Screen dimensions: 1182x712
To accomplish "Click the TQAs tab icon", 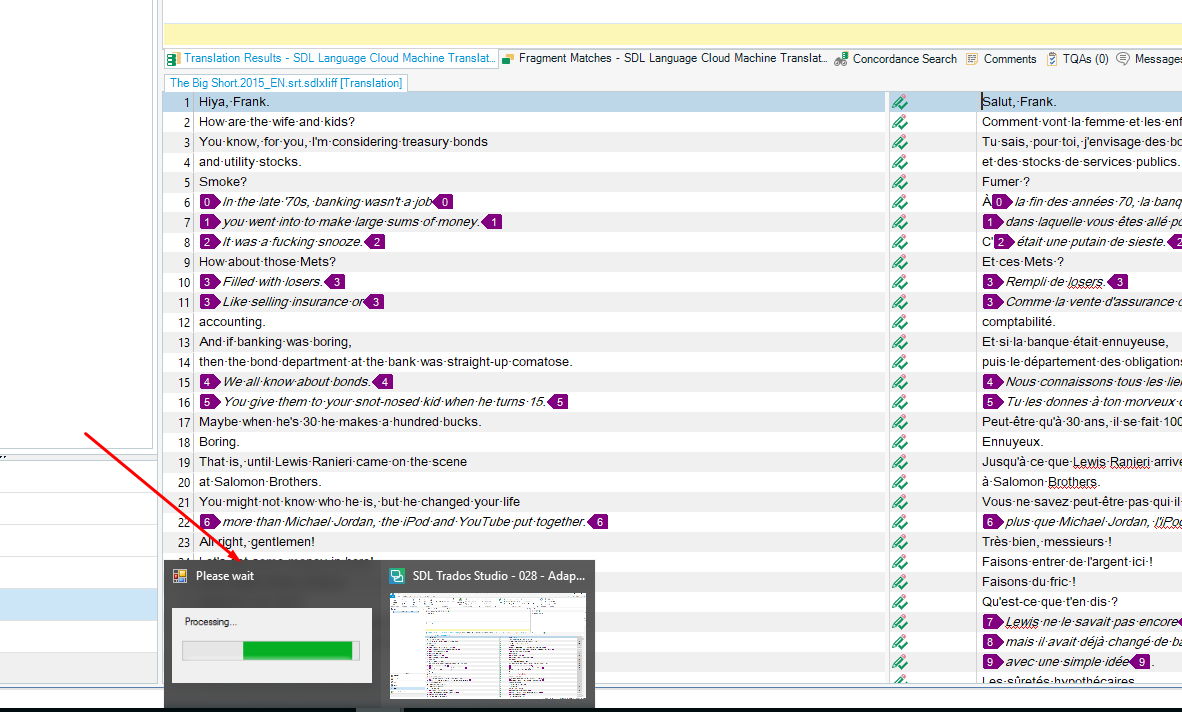I will click(x=1052, y=59).
